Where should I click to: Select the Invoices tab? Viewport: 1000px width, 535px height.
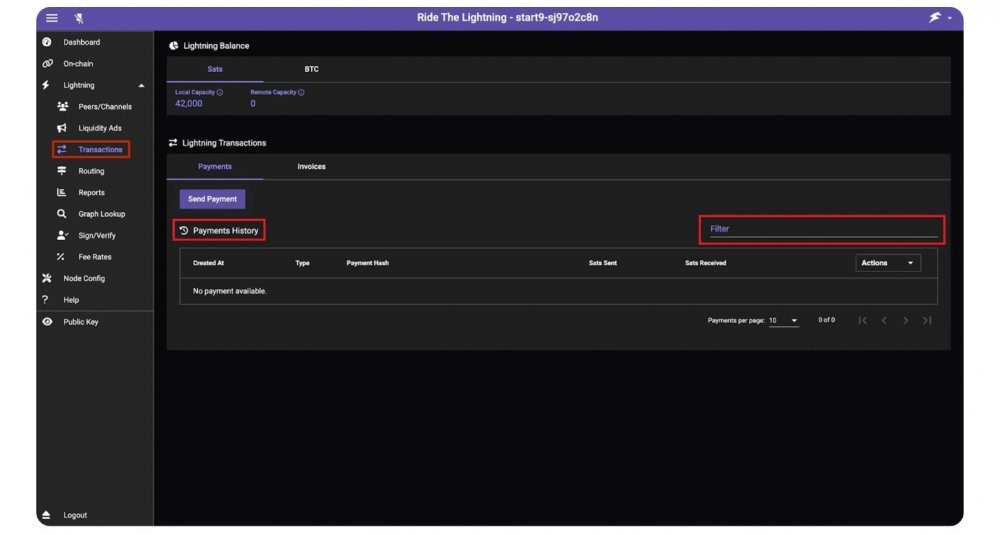[x=311, y=166]
